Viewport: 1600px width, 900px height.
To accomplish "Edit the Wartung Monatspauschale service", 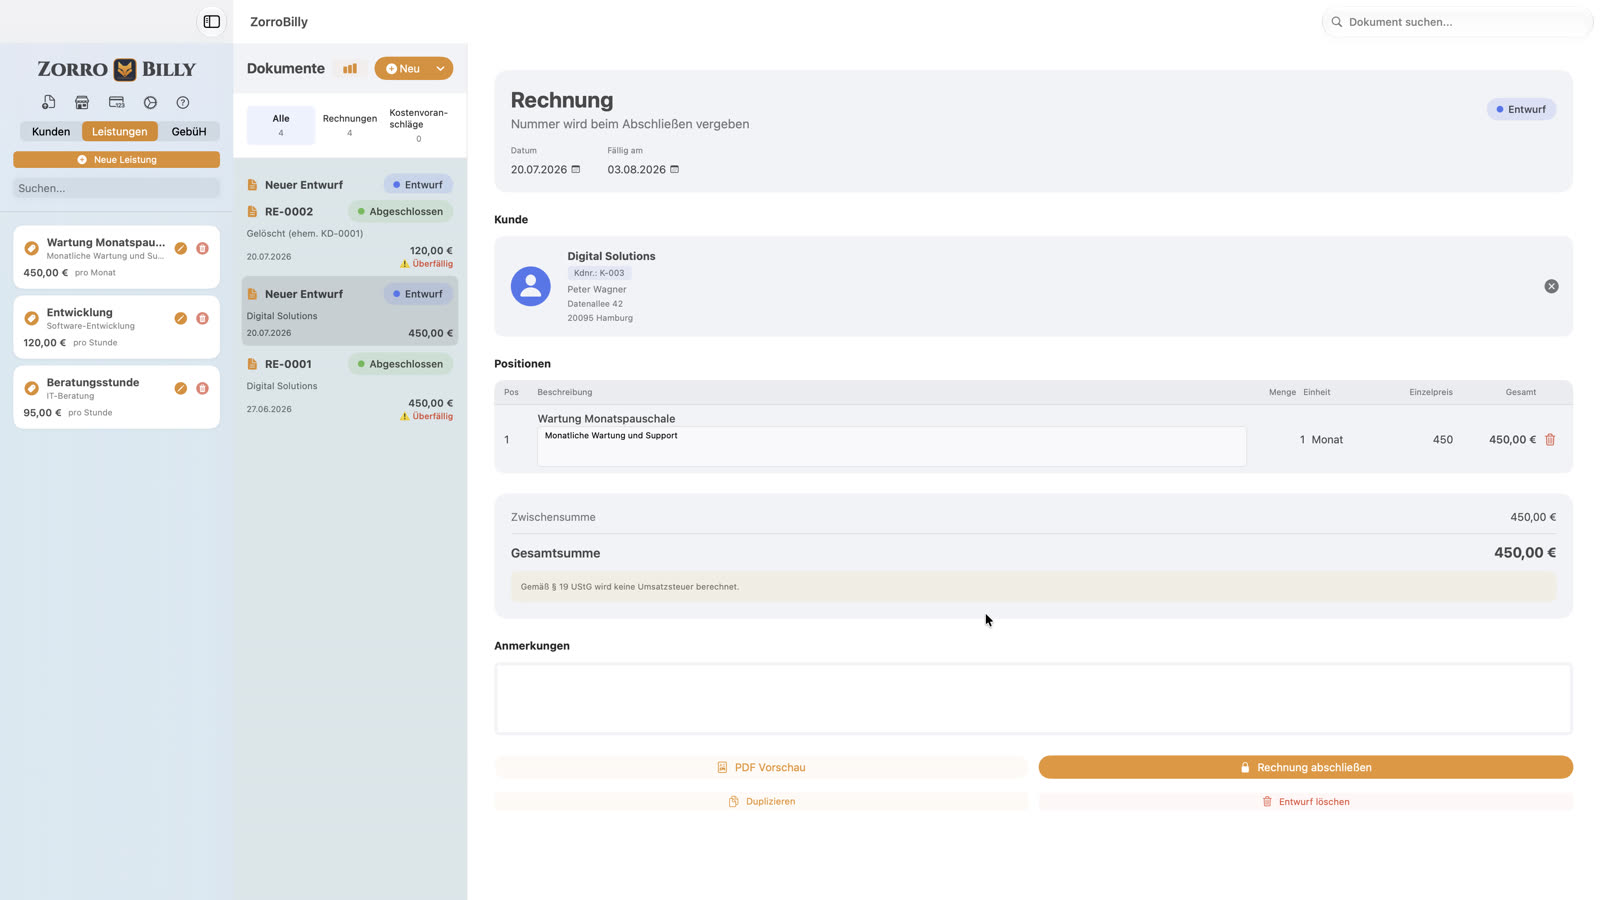I will click(181, 248).
